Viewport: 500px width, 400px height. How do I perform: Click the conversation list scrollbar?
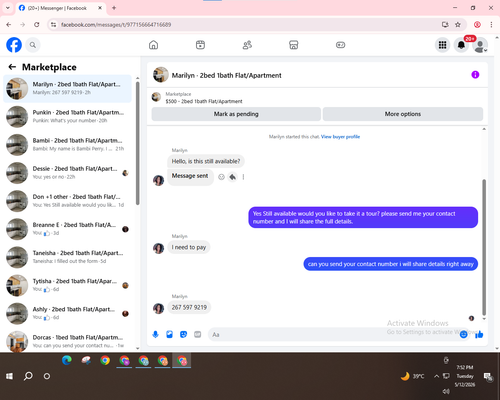pyautogui.click(x=138, y=143)
